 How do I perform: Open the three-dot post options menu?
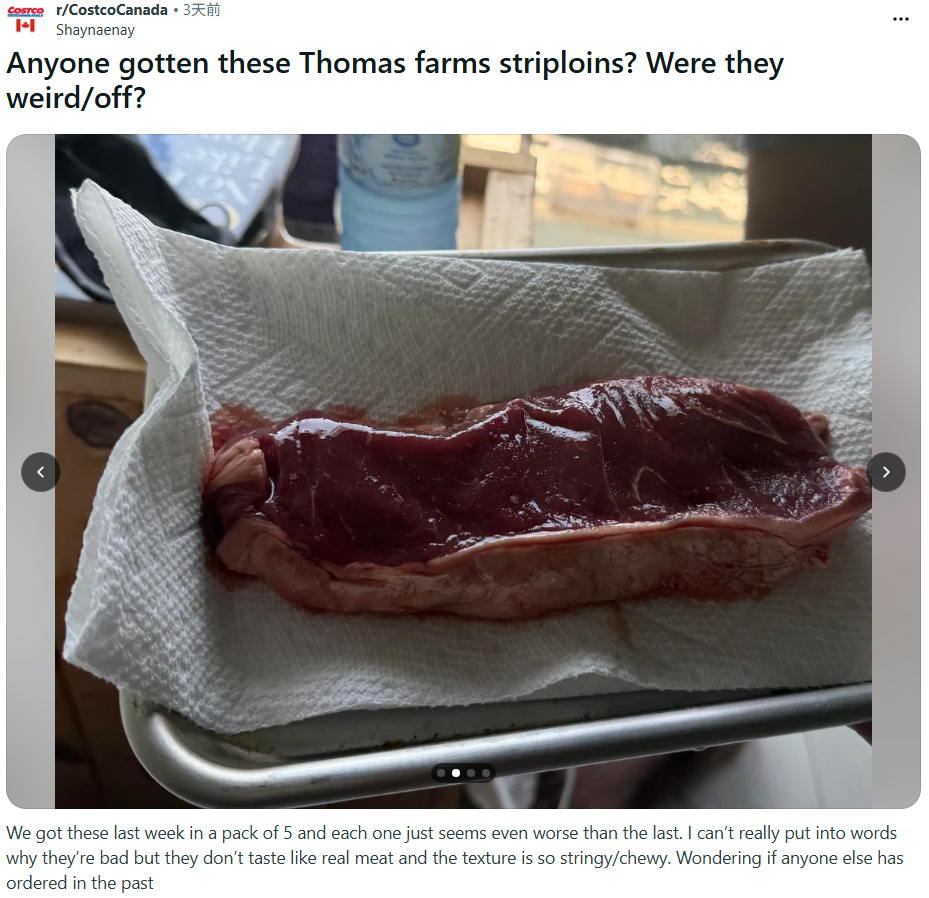(x=900, y=20)
